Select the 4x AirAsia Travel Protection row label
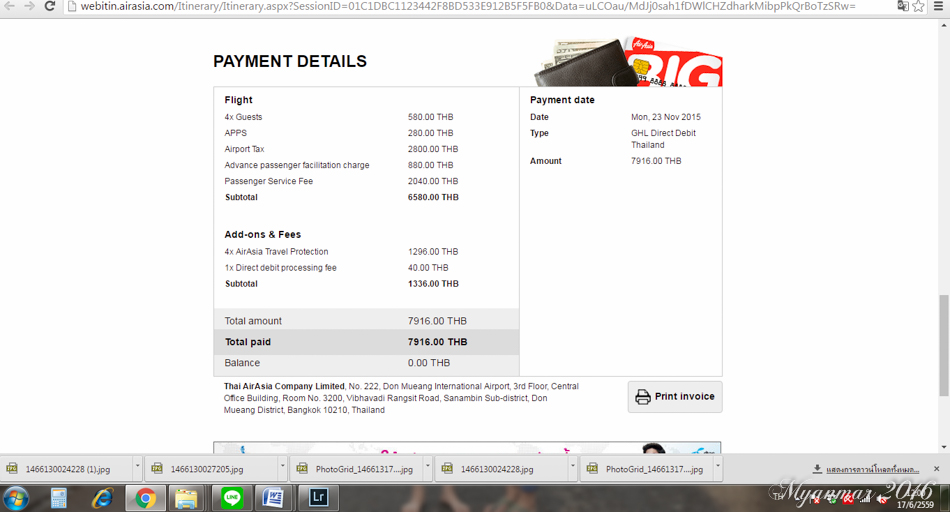 click(276, 251)
